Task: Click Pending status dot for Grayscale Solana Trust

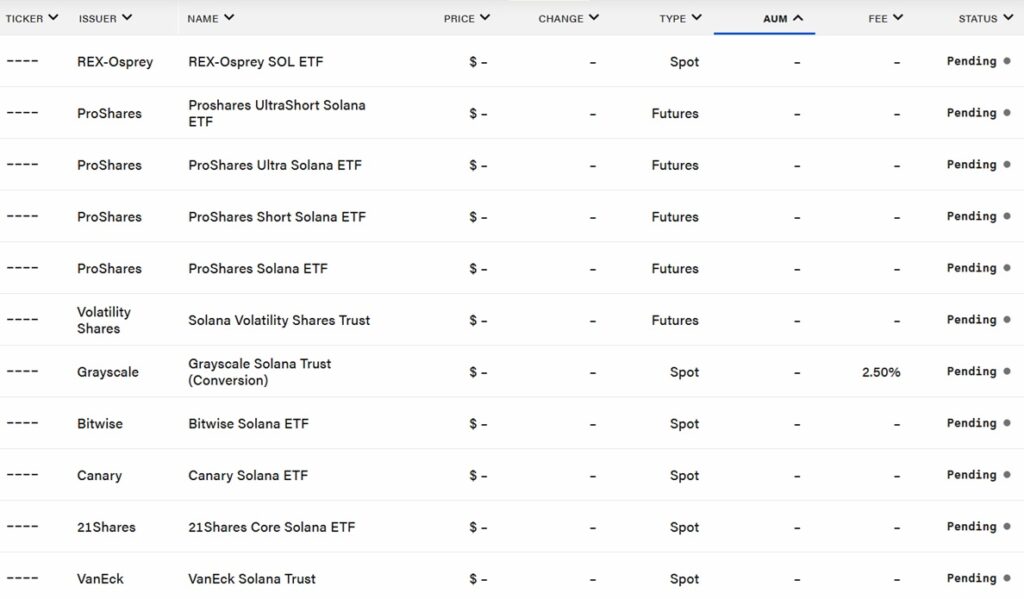Action: (x=1006, y=371)
